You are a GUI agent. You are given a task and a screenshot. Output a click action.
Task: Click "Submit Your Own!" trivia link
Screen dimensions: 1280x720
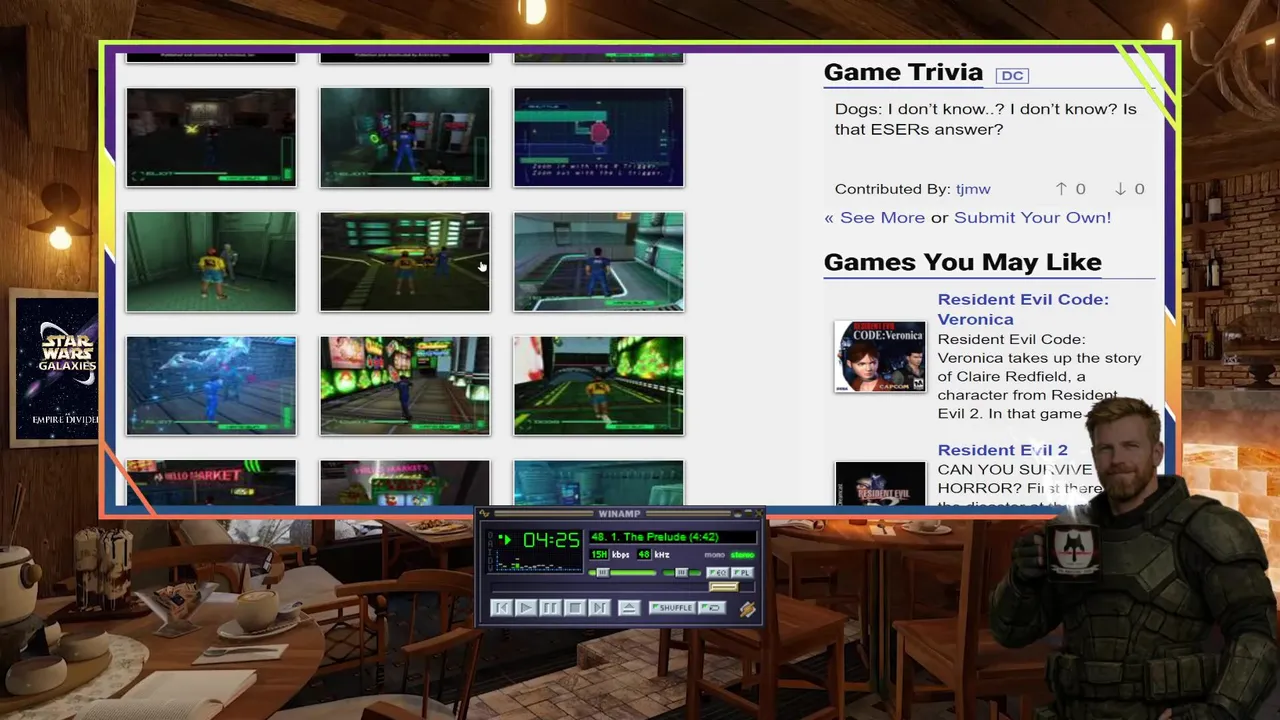[x=1032, y=217]
